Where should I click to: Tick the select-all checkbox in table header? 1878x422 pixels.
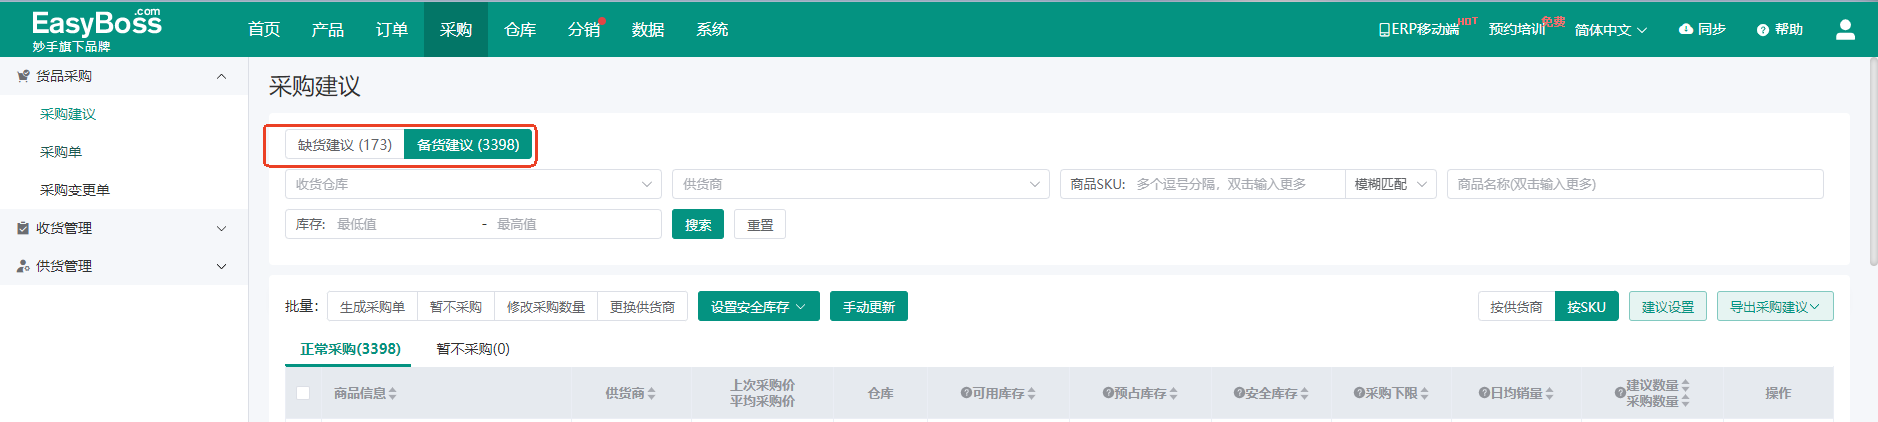(303, 393)
